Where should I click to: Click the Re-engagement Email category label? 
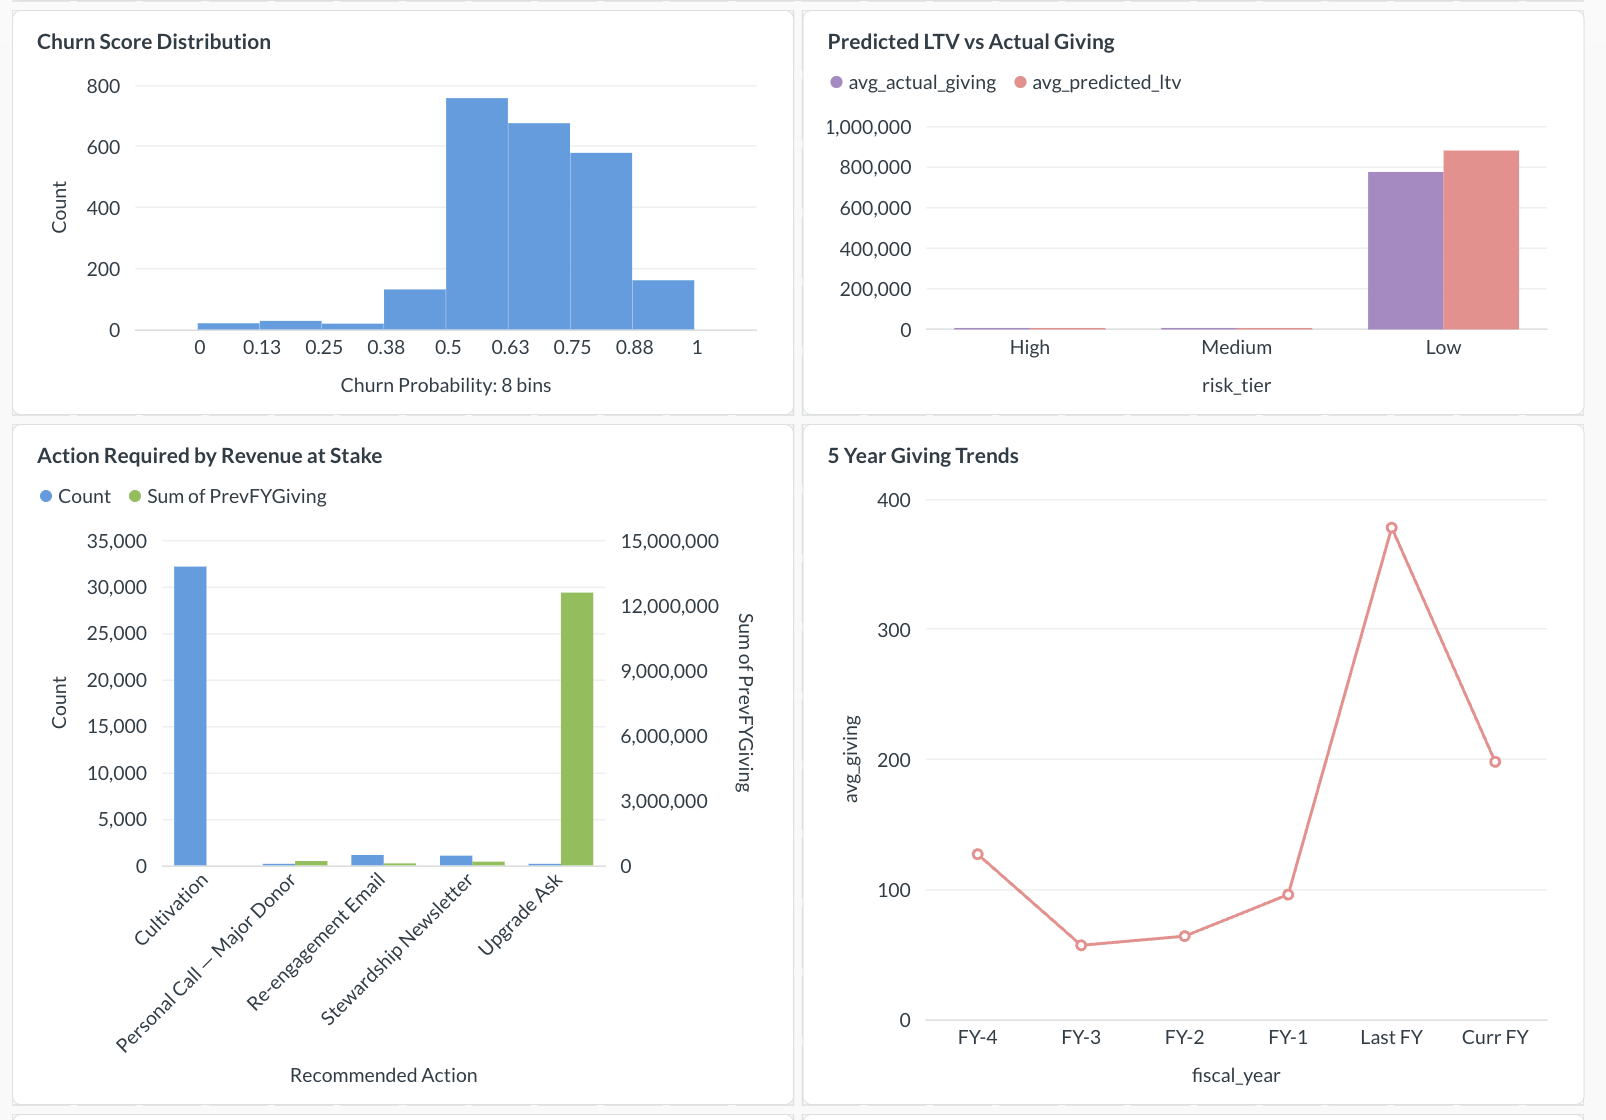tap(316, 941)
